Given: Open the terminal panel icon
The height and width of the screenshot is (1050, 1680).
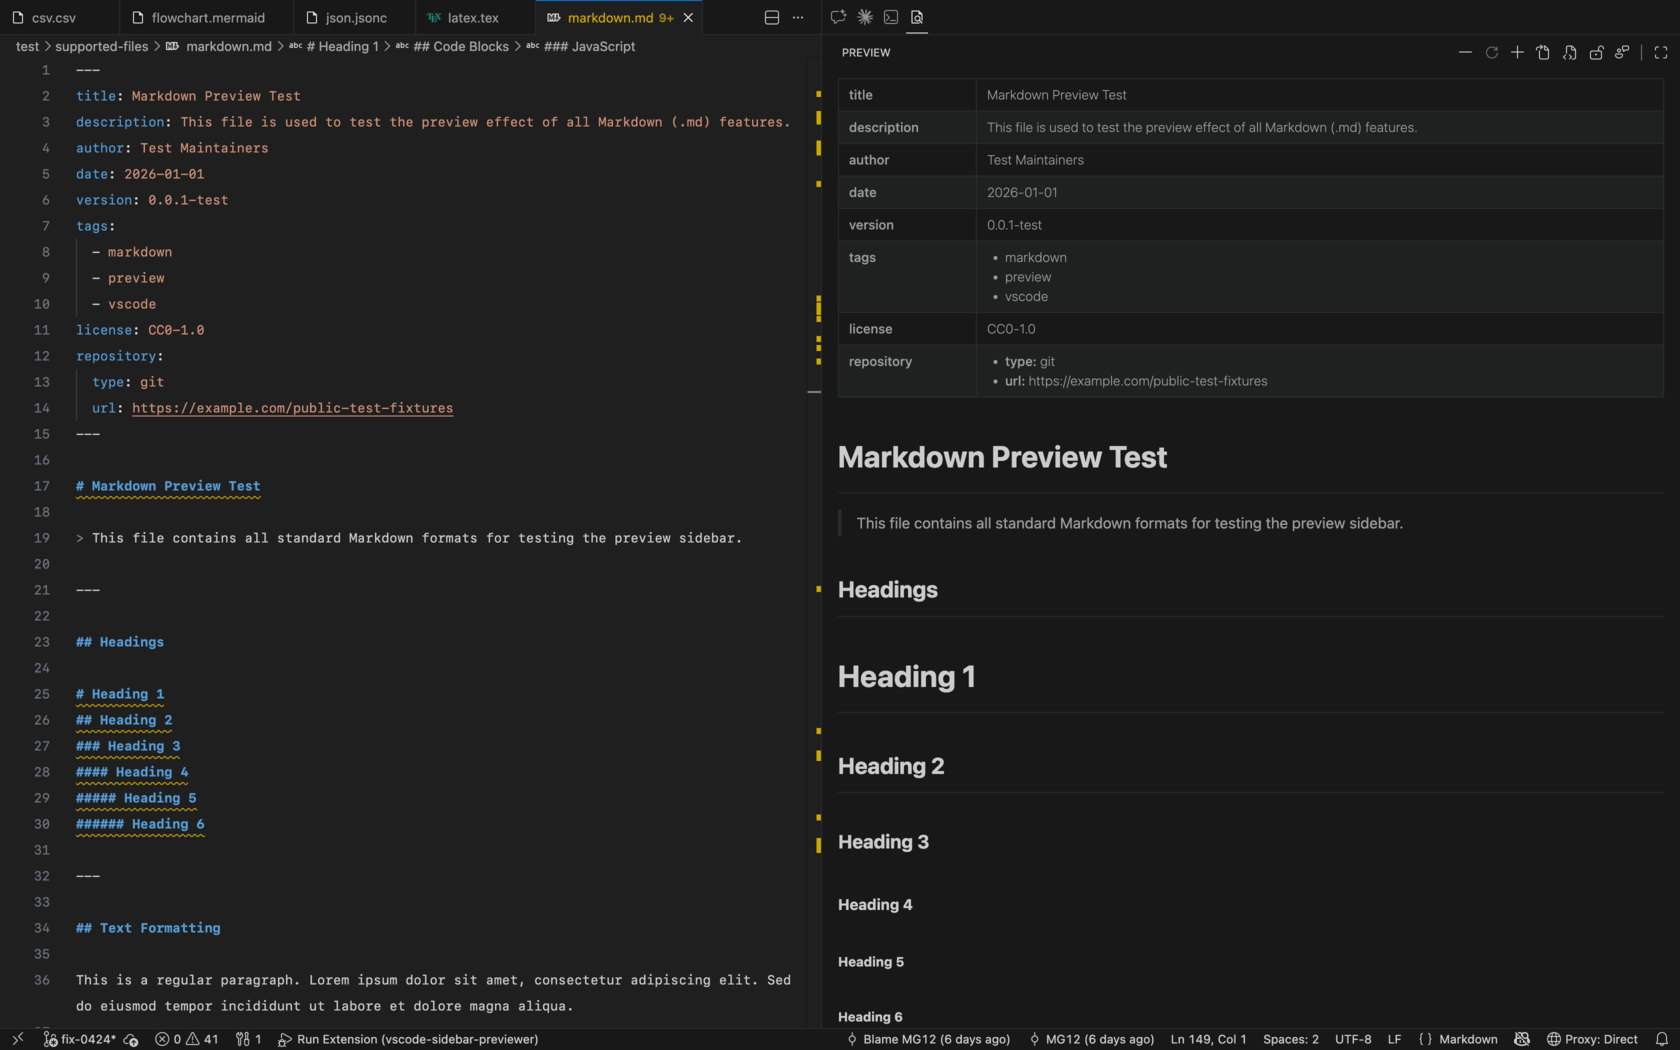Looking at the screenshot, I should (891, 17).
